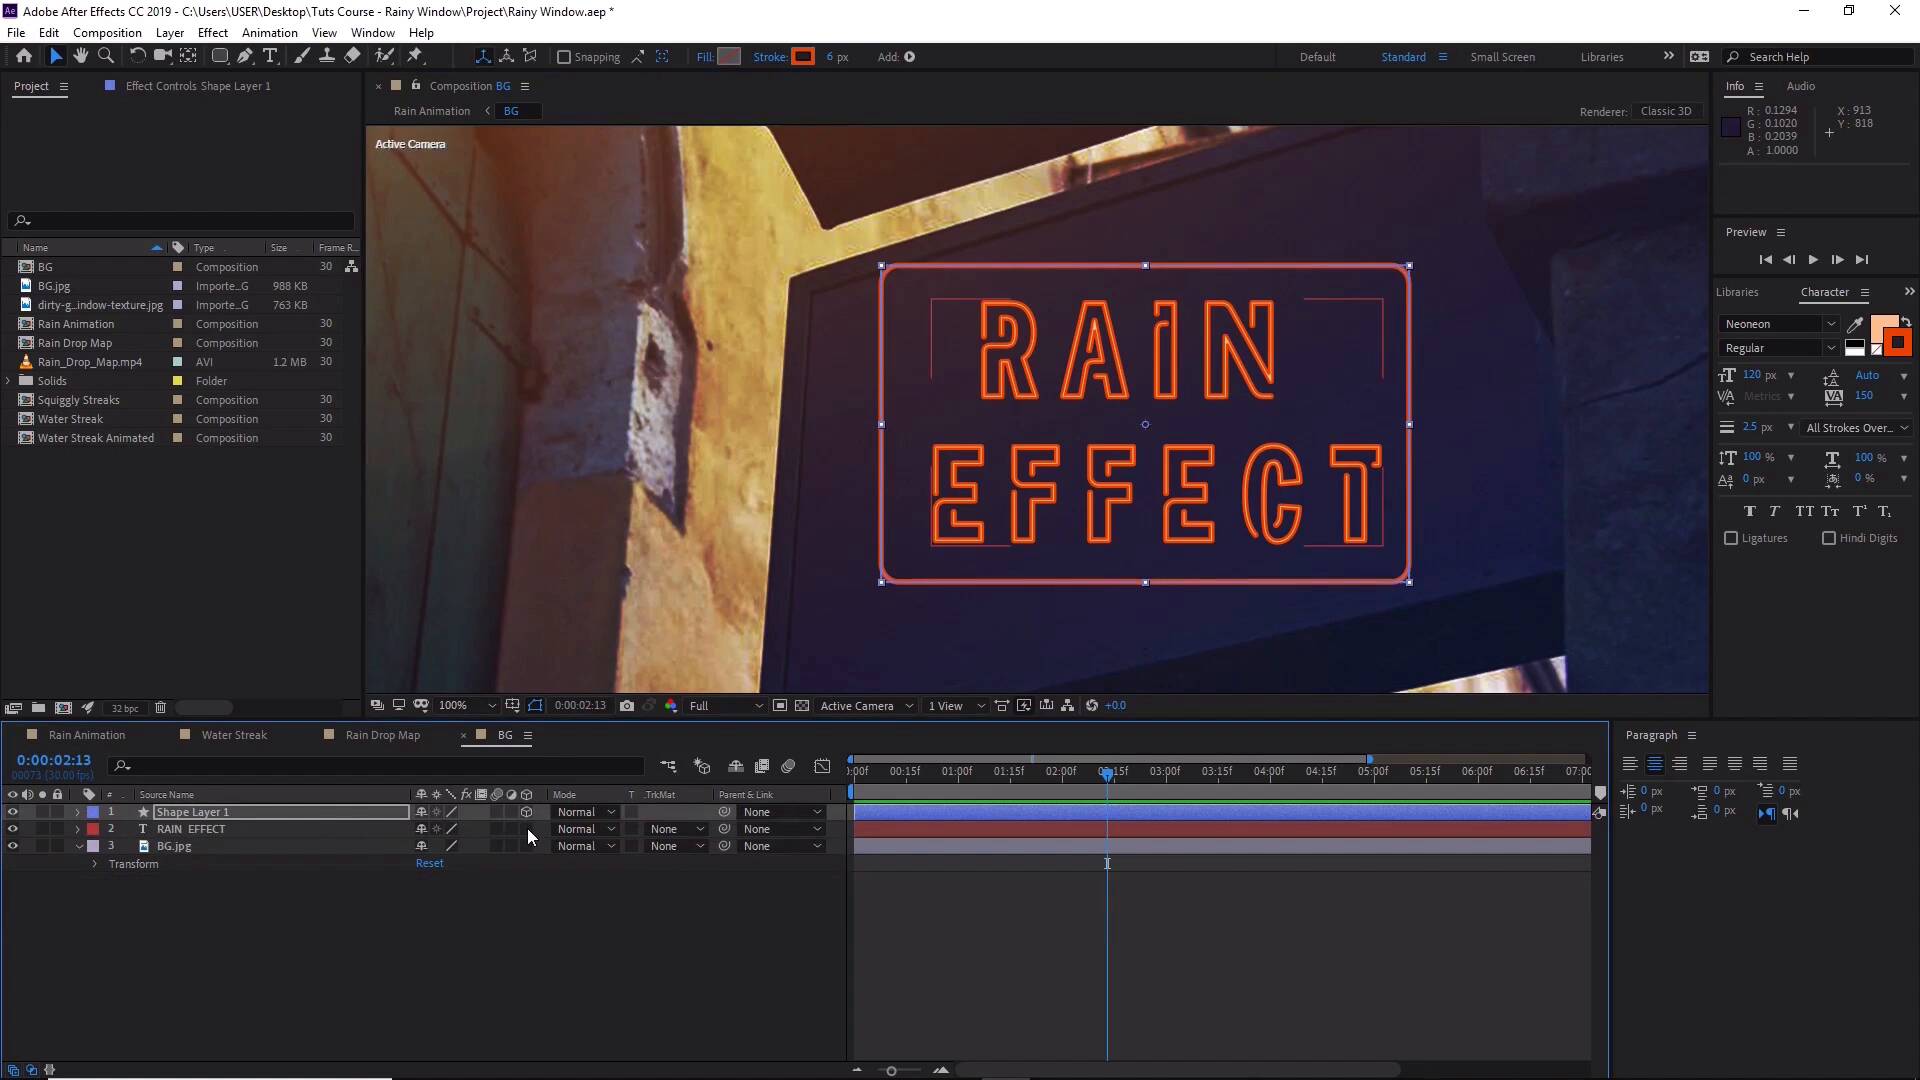Image resolution: width=1920 pixels, height=1080 pixels.
Task: Open the Fill color swatch
Action: pyautogui.click(x=730, y=57)
